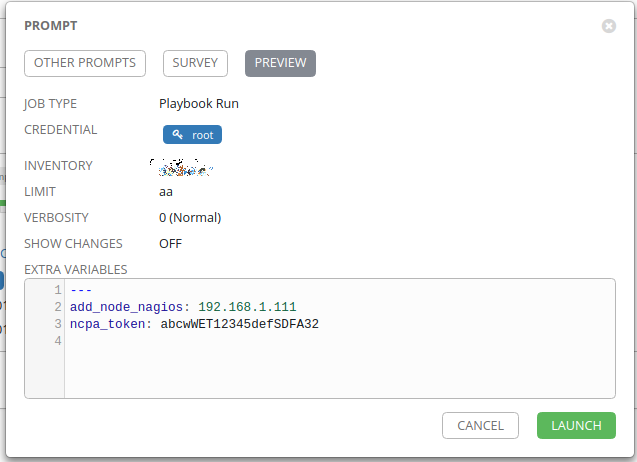Screen dimensions: 637x462
Task: Close the Prompt dialog with X icon
Action: pyautogui.click(x=609, y=26)
